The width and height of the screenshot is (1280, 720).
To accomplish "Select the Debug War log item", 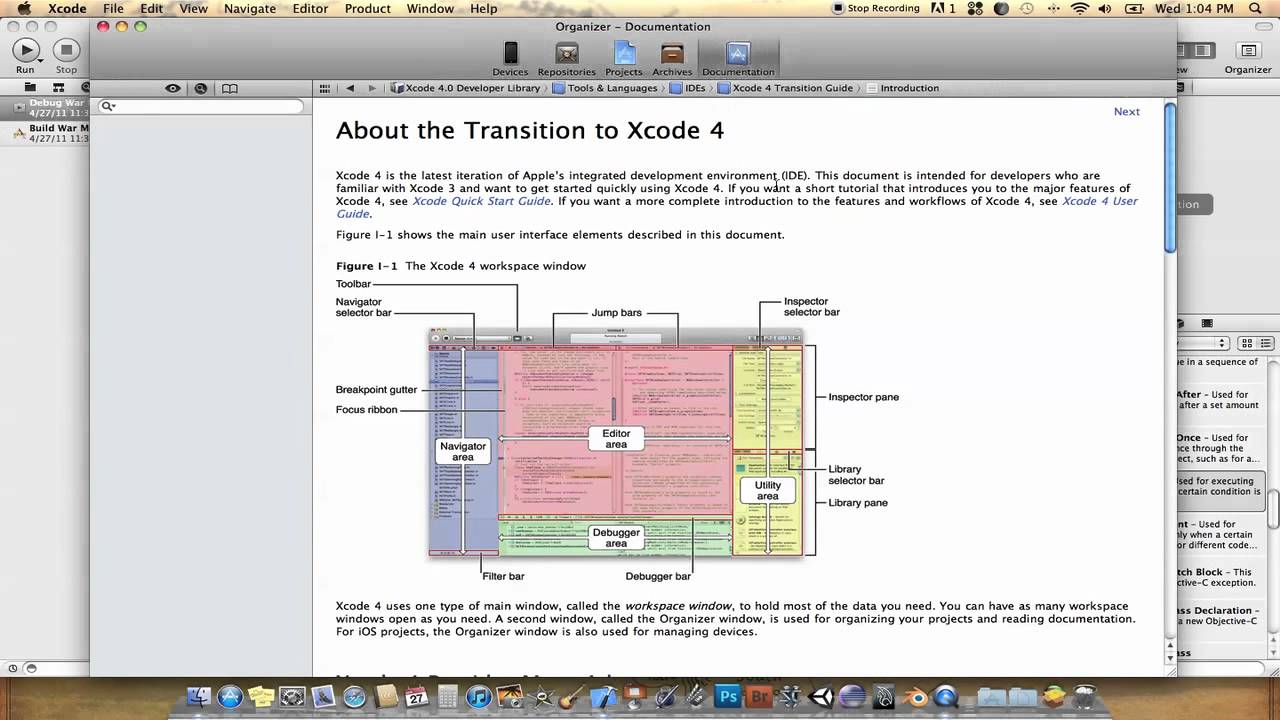I will 45,108.
